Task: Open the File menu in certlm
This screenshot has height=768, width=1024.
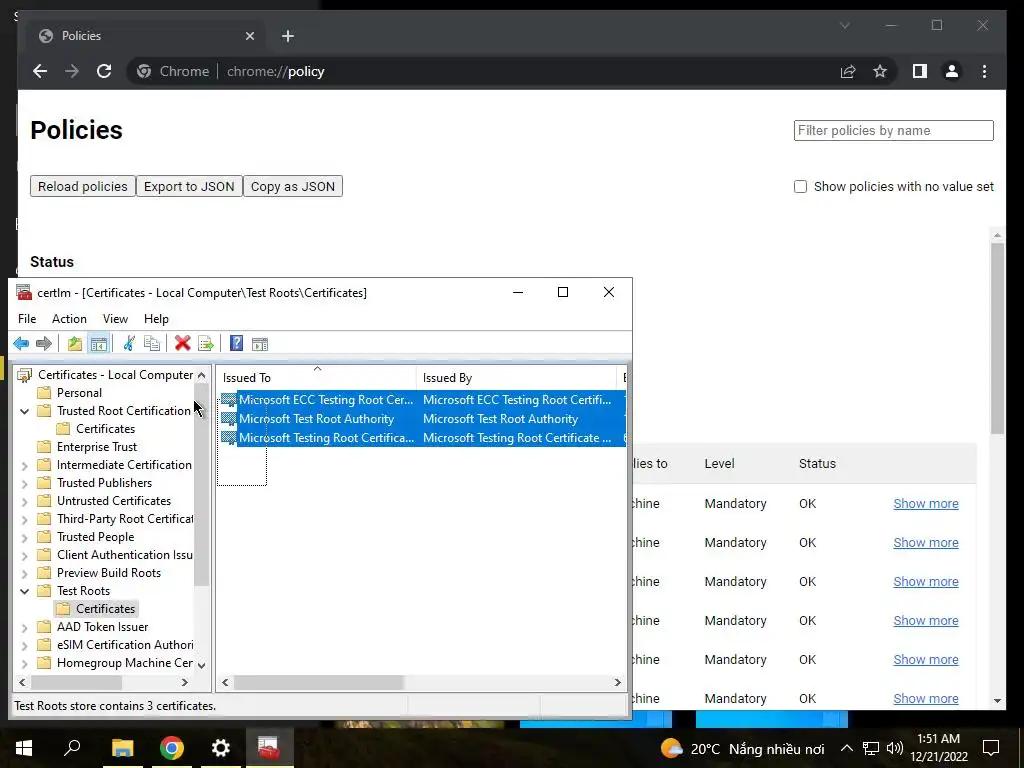Action: click(x=27, y=319)
